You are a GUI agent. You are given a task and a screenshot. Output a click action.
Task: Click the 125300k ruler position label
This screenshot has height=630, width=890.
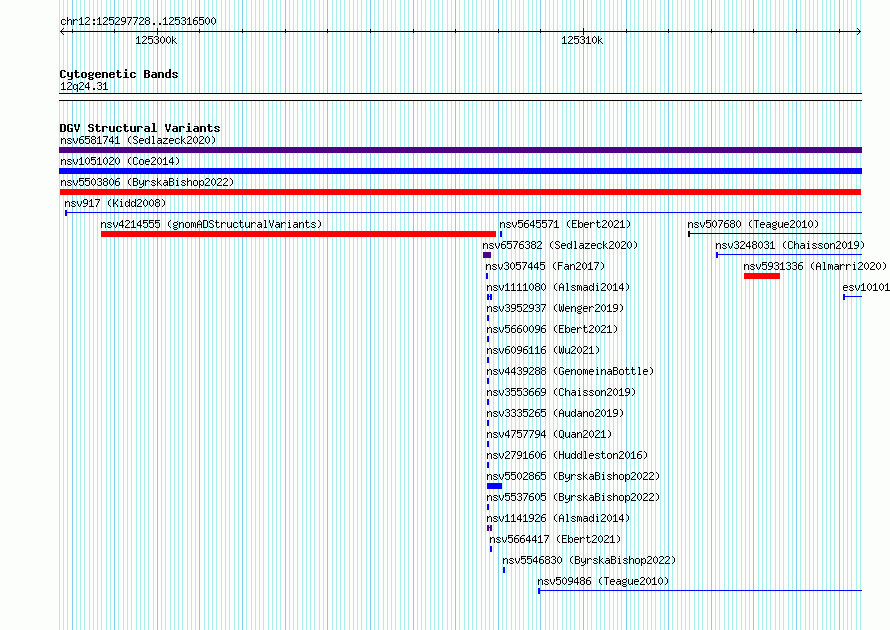tap(156, 40)
